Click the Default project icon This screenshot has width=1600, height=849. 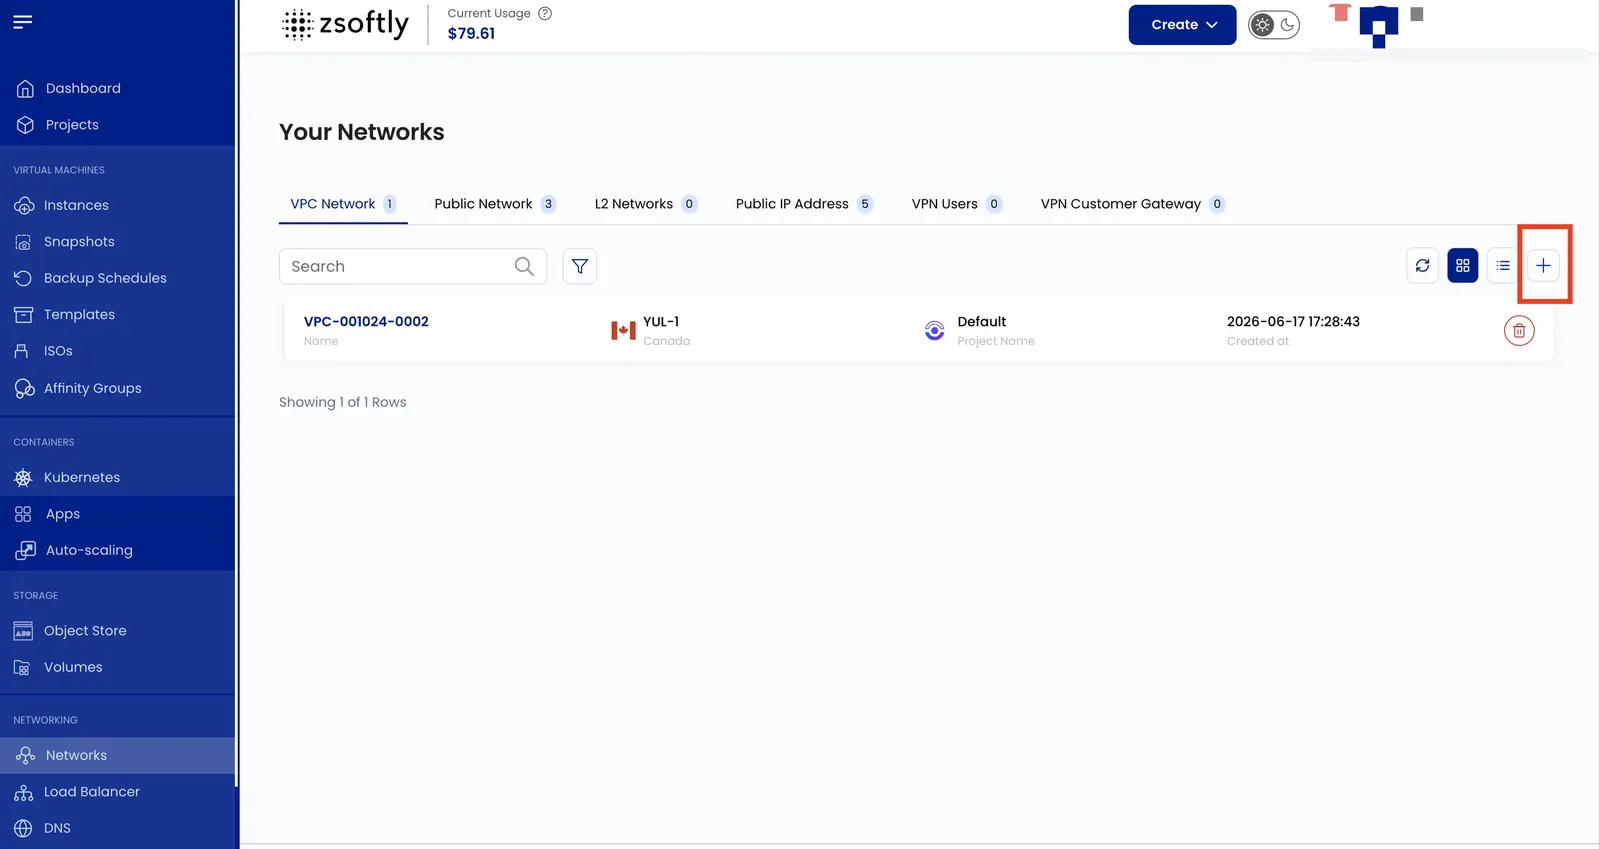point(934,330)
